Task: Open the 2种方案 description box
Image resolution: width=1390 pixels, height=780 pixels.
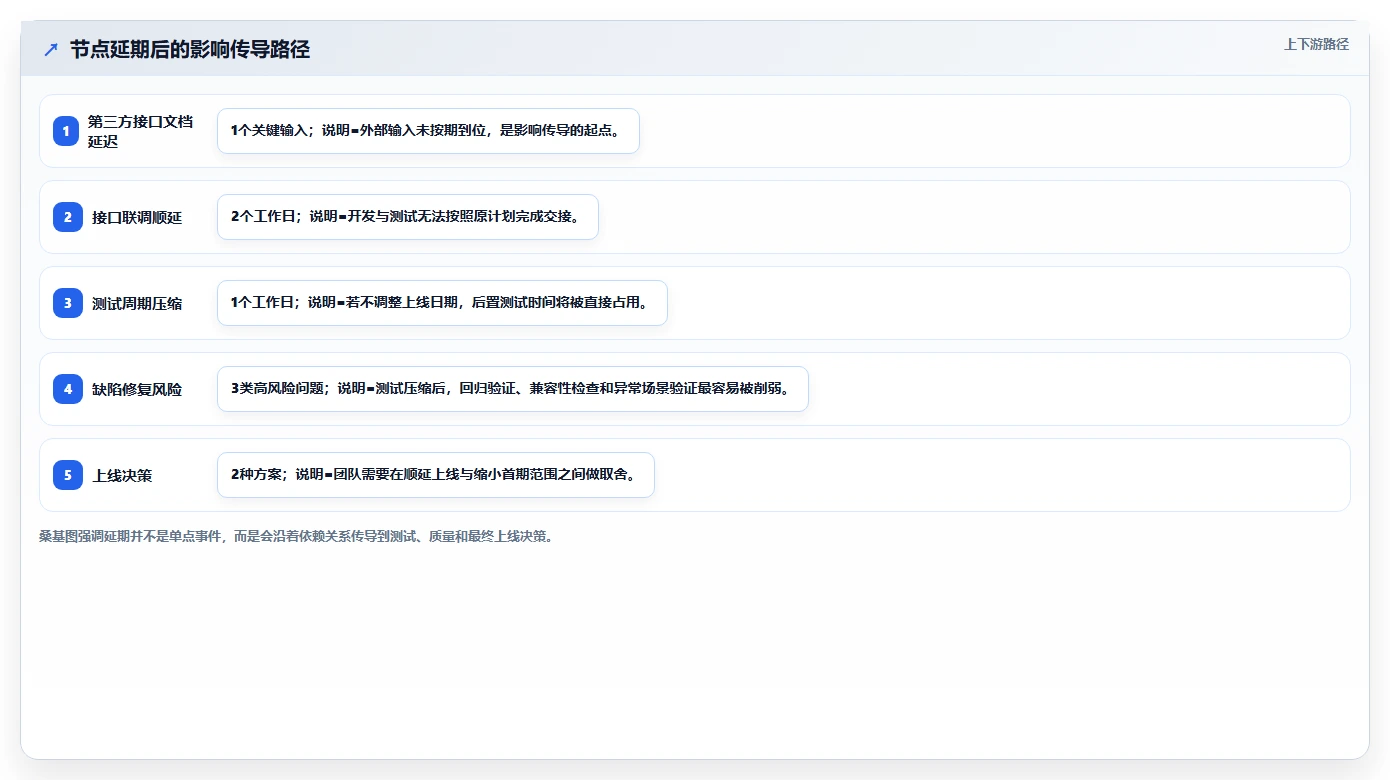Action: tap(436, 475)
